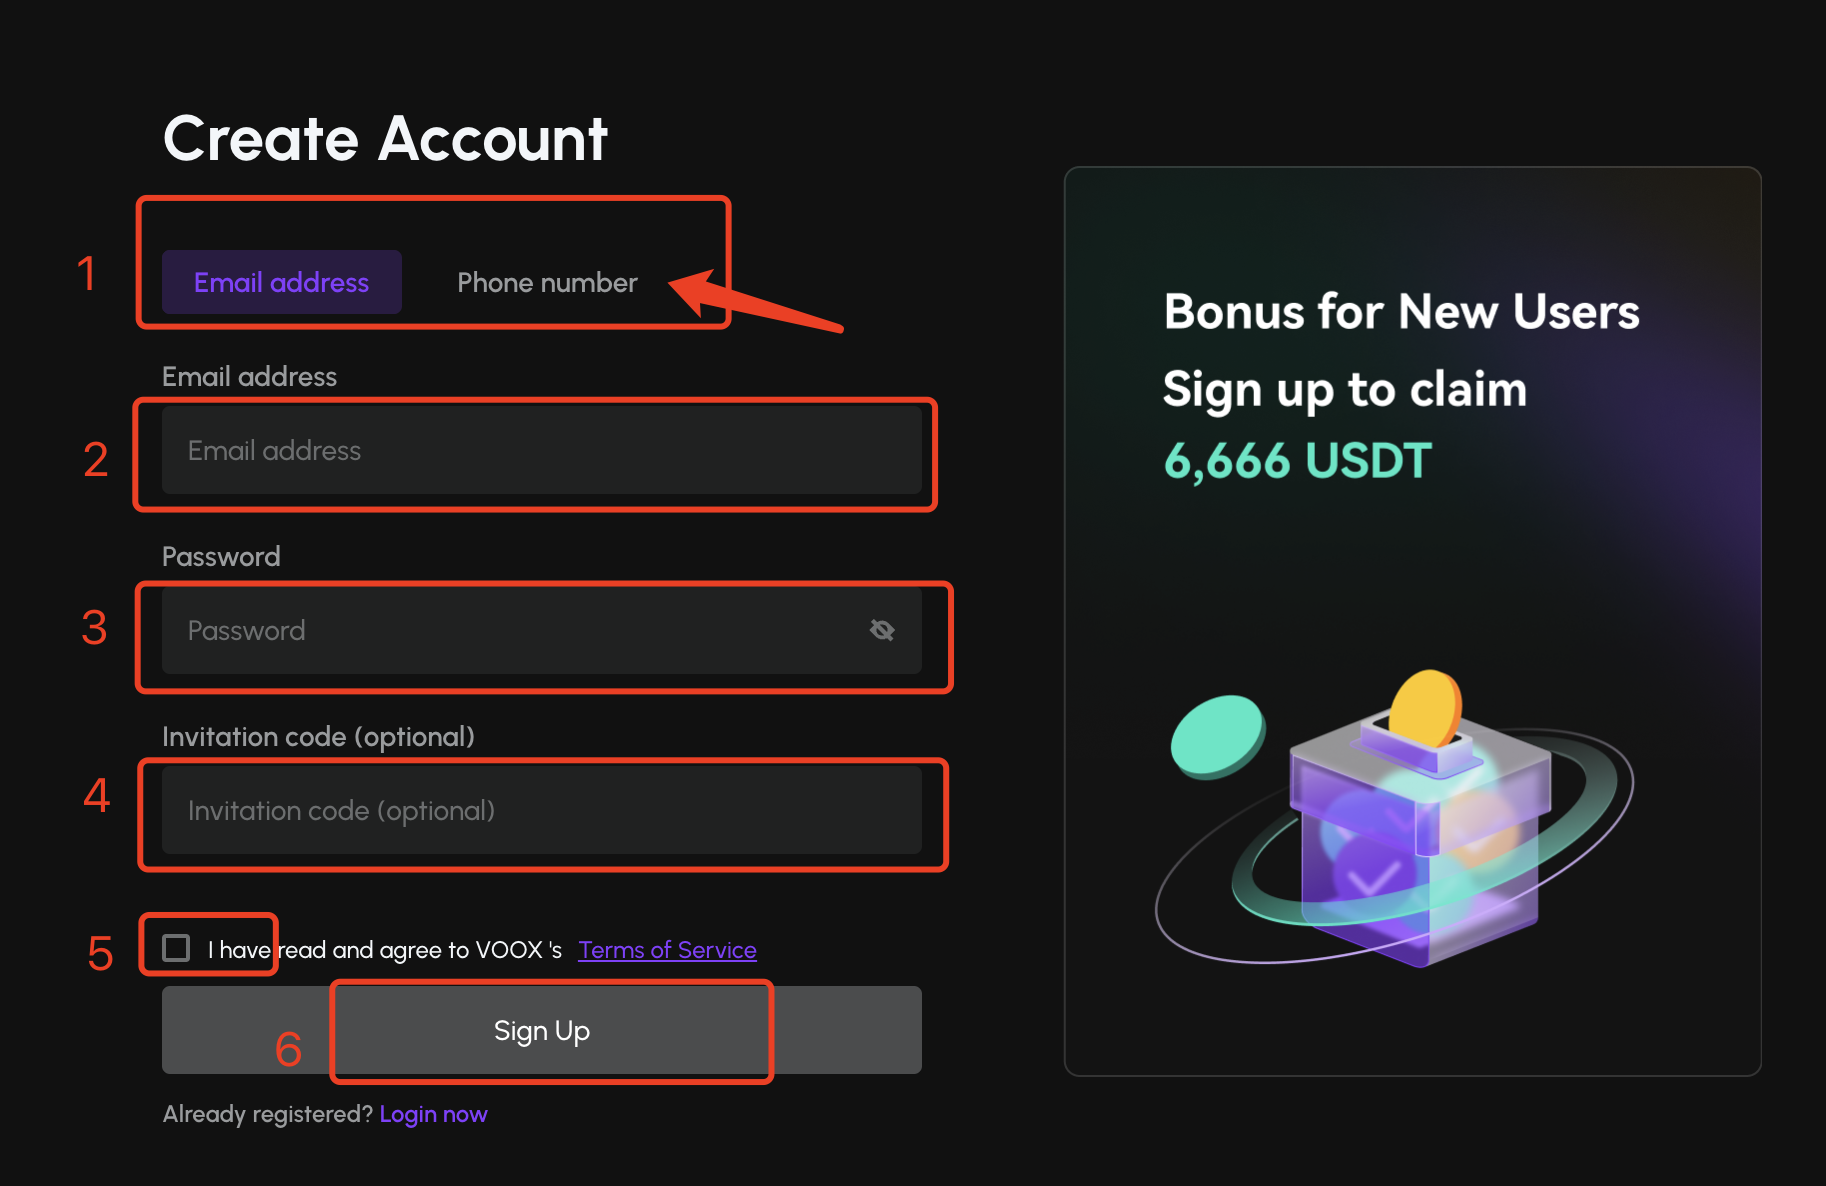Click the floating teal coin graphic
This screenshot has width=1826, height=1186.
(x=1217, y=736)
